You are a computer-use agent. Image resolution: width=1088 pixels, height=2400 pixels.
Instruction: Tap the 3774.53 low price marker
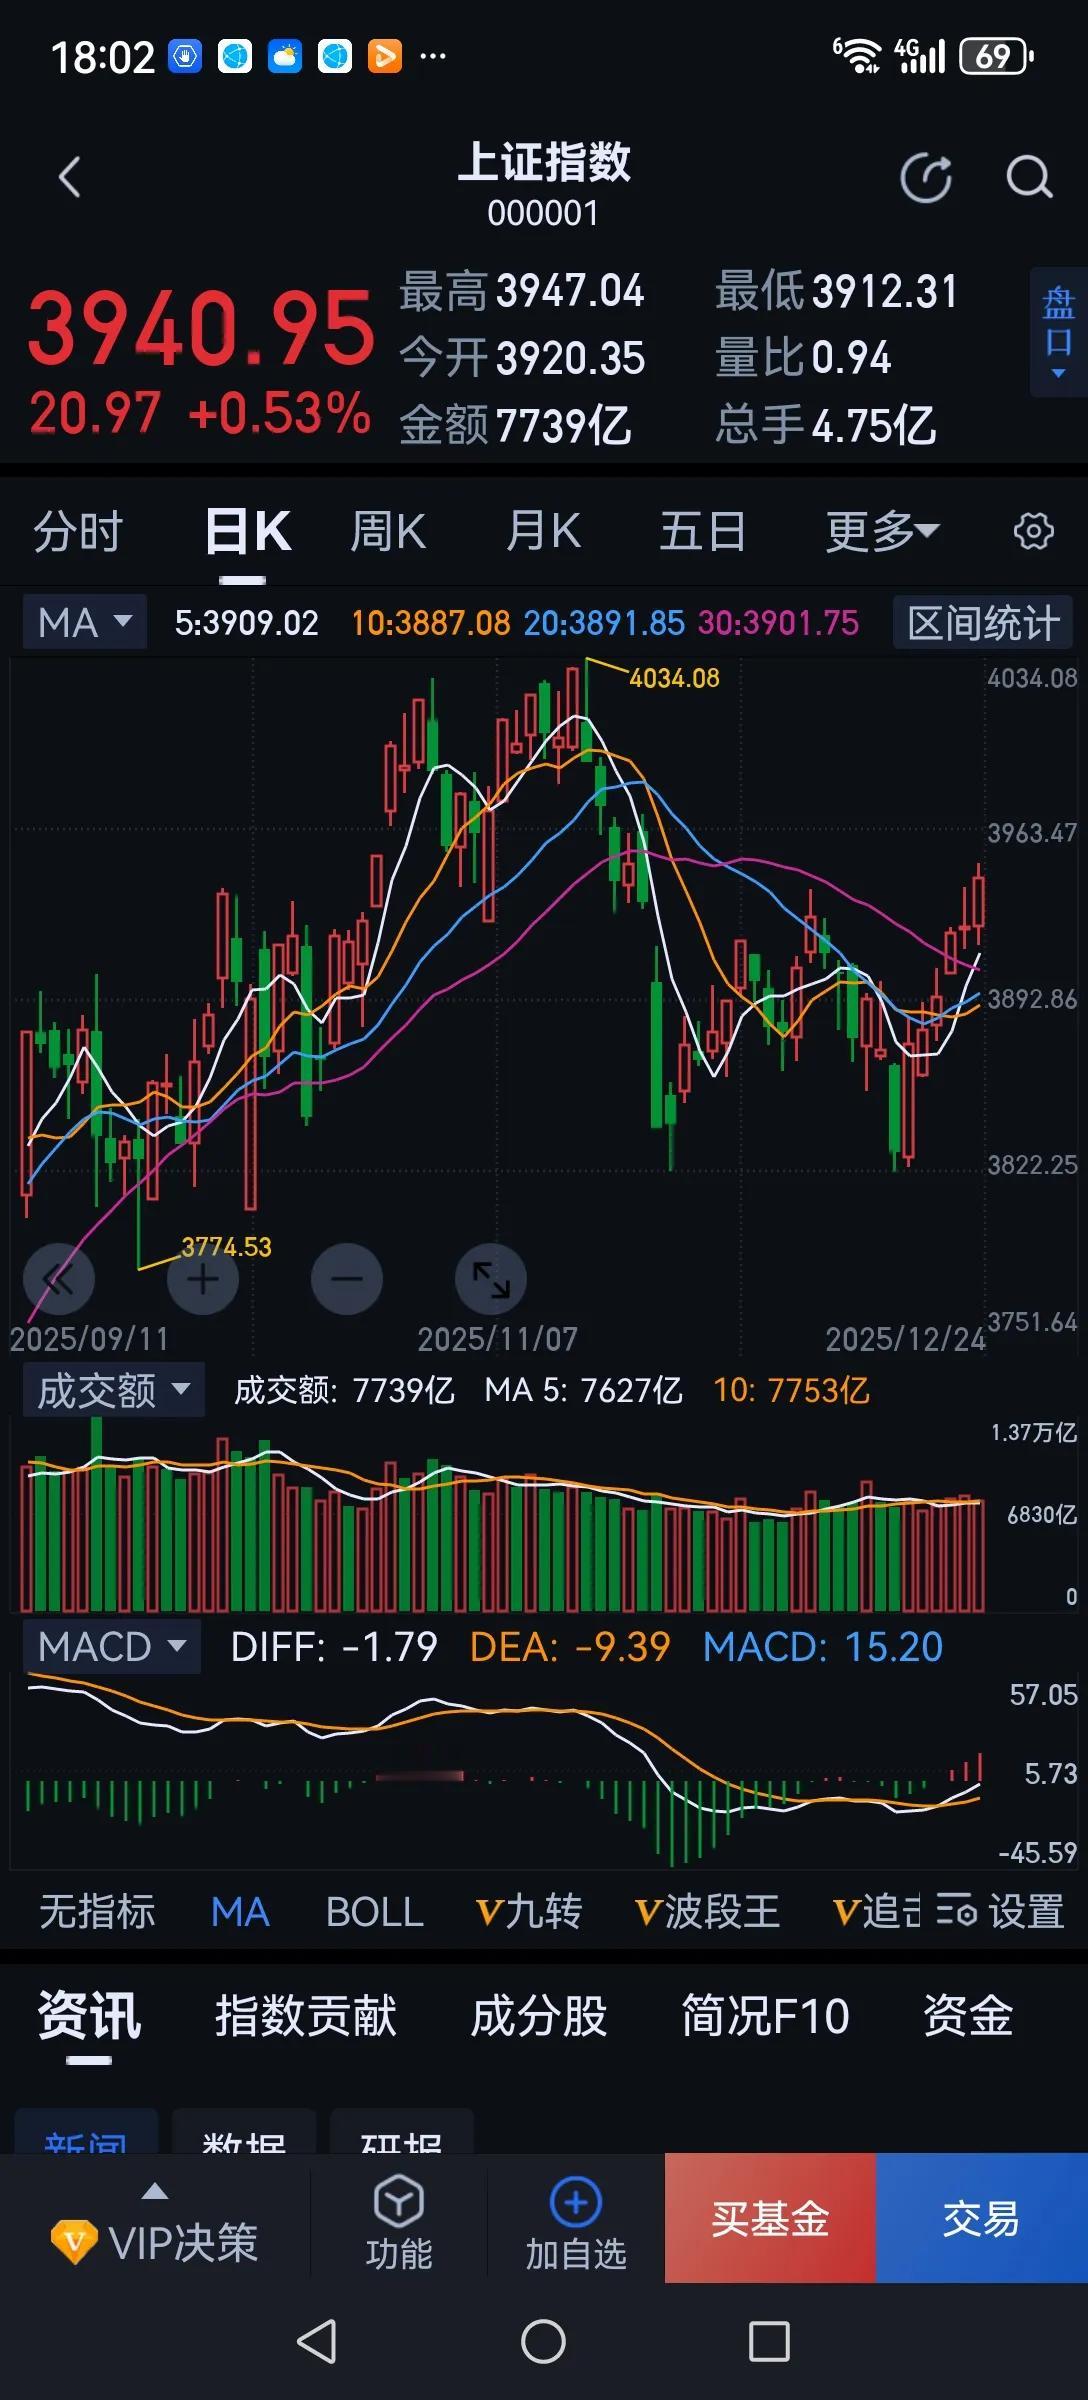226,1247
